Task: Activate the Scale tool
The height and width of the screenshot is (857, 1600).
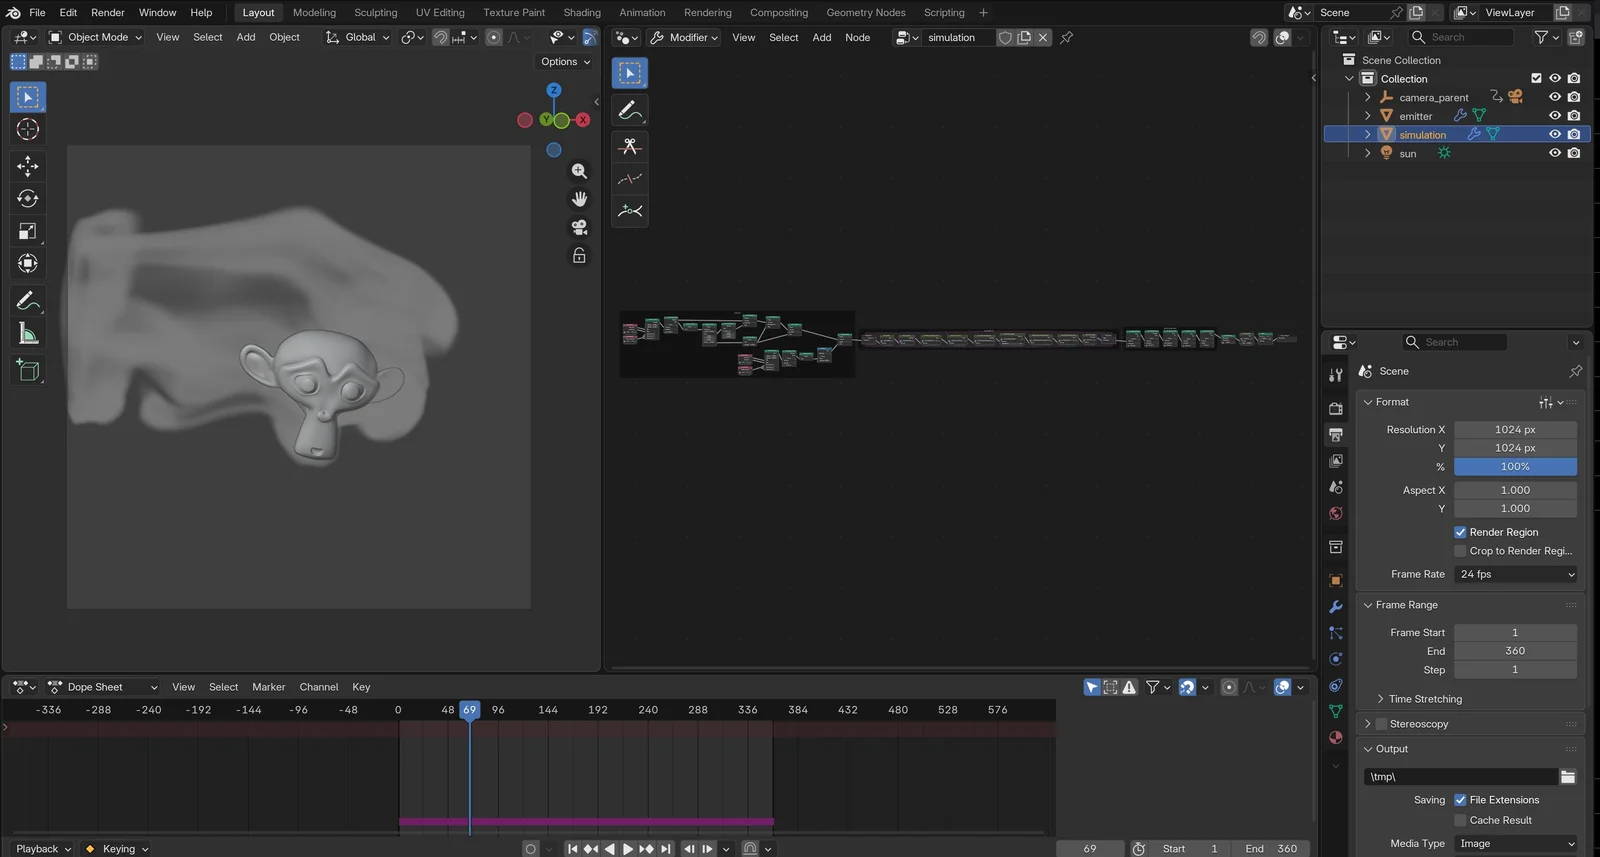Action: click(28, 231)
